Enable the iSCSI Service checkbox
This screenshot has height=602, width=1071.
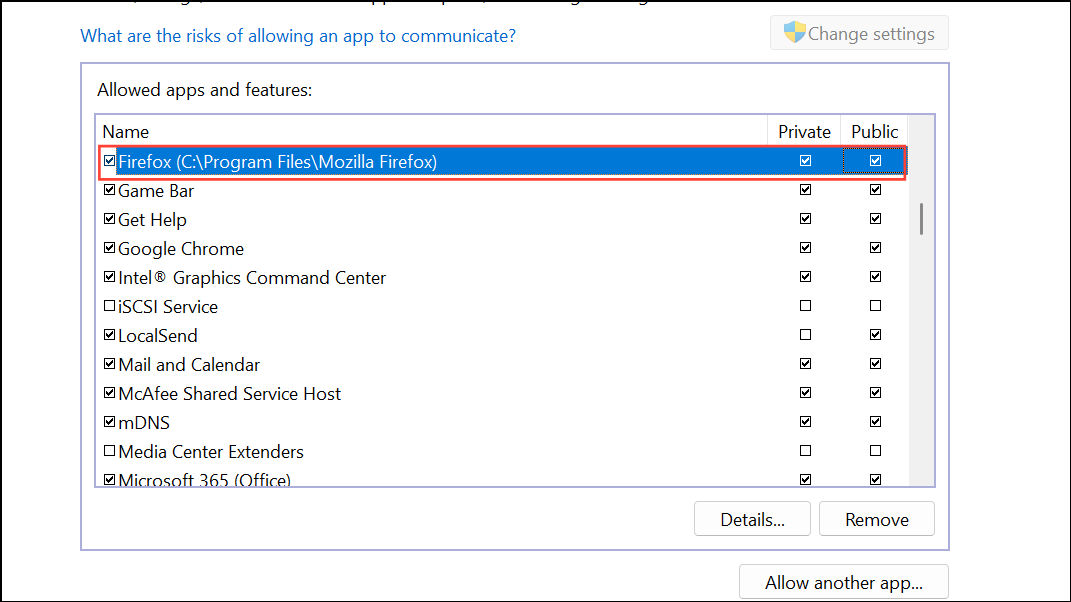[x=109, y=305]
